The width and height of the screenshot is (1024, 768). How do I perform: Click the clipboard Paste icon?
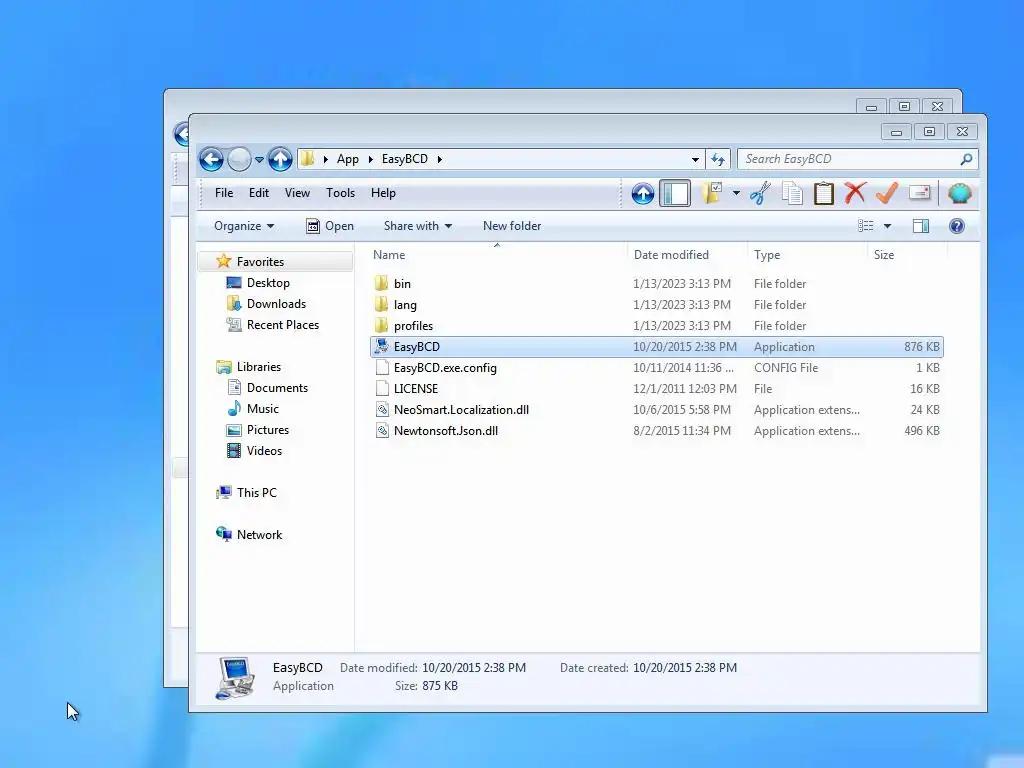[x=824, y=193]
